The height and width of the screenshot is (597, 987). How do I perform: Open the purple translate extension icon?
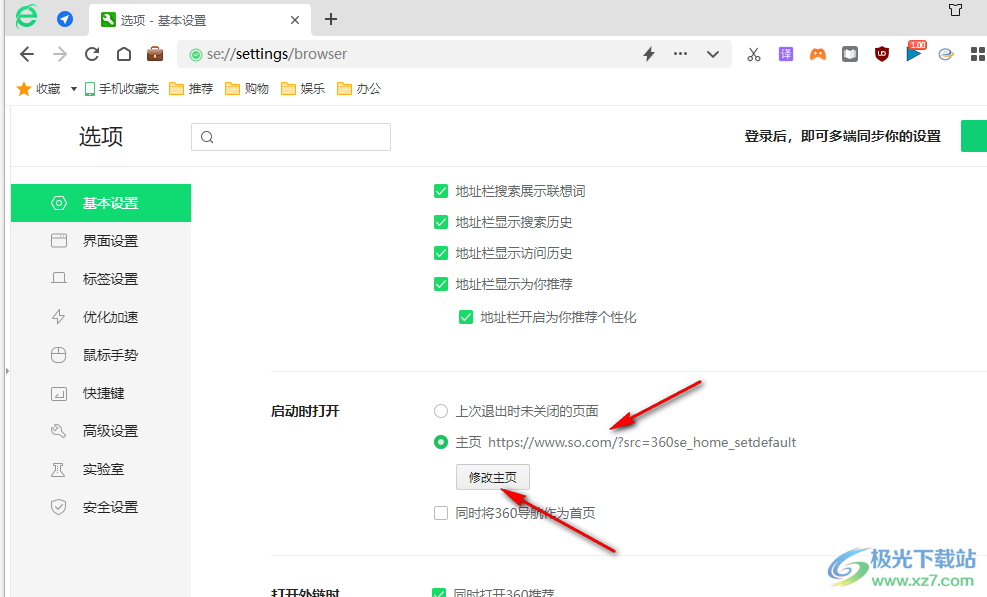point(786,54)
